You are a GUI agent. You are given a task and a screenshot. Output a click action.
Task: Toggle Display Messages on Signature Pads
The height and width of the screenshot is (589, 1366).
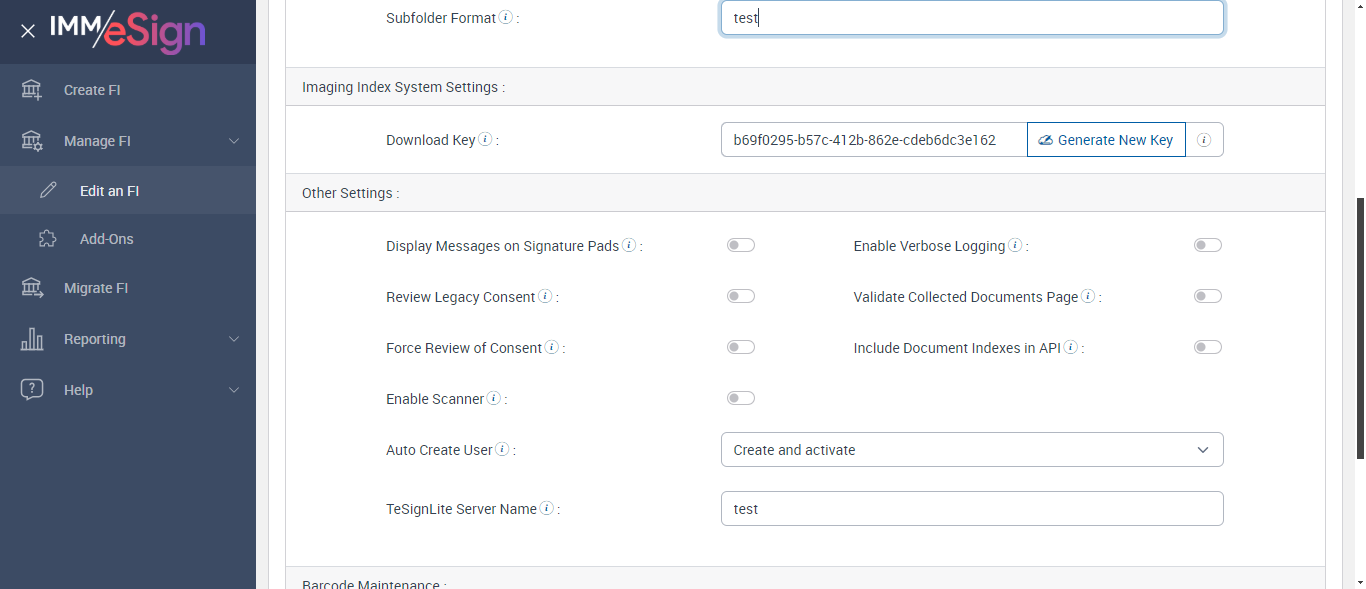[x=741, y=245]
